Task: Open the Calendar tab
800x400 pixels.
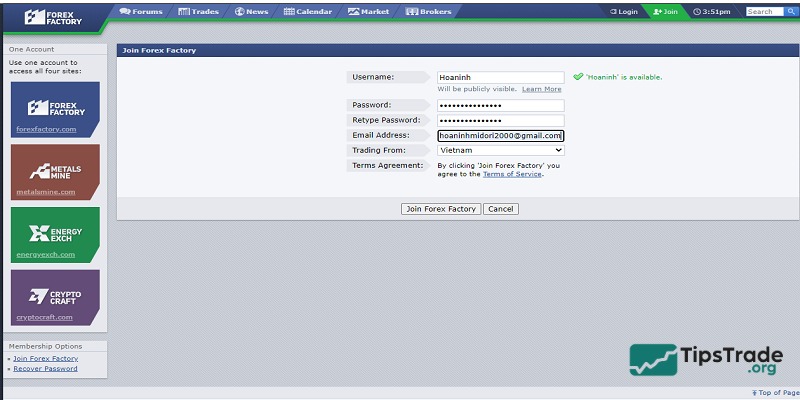Action: coord(308,12)
